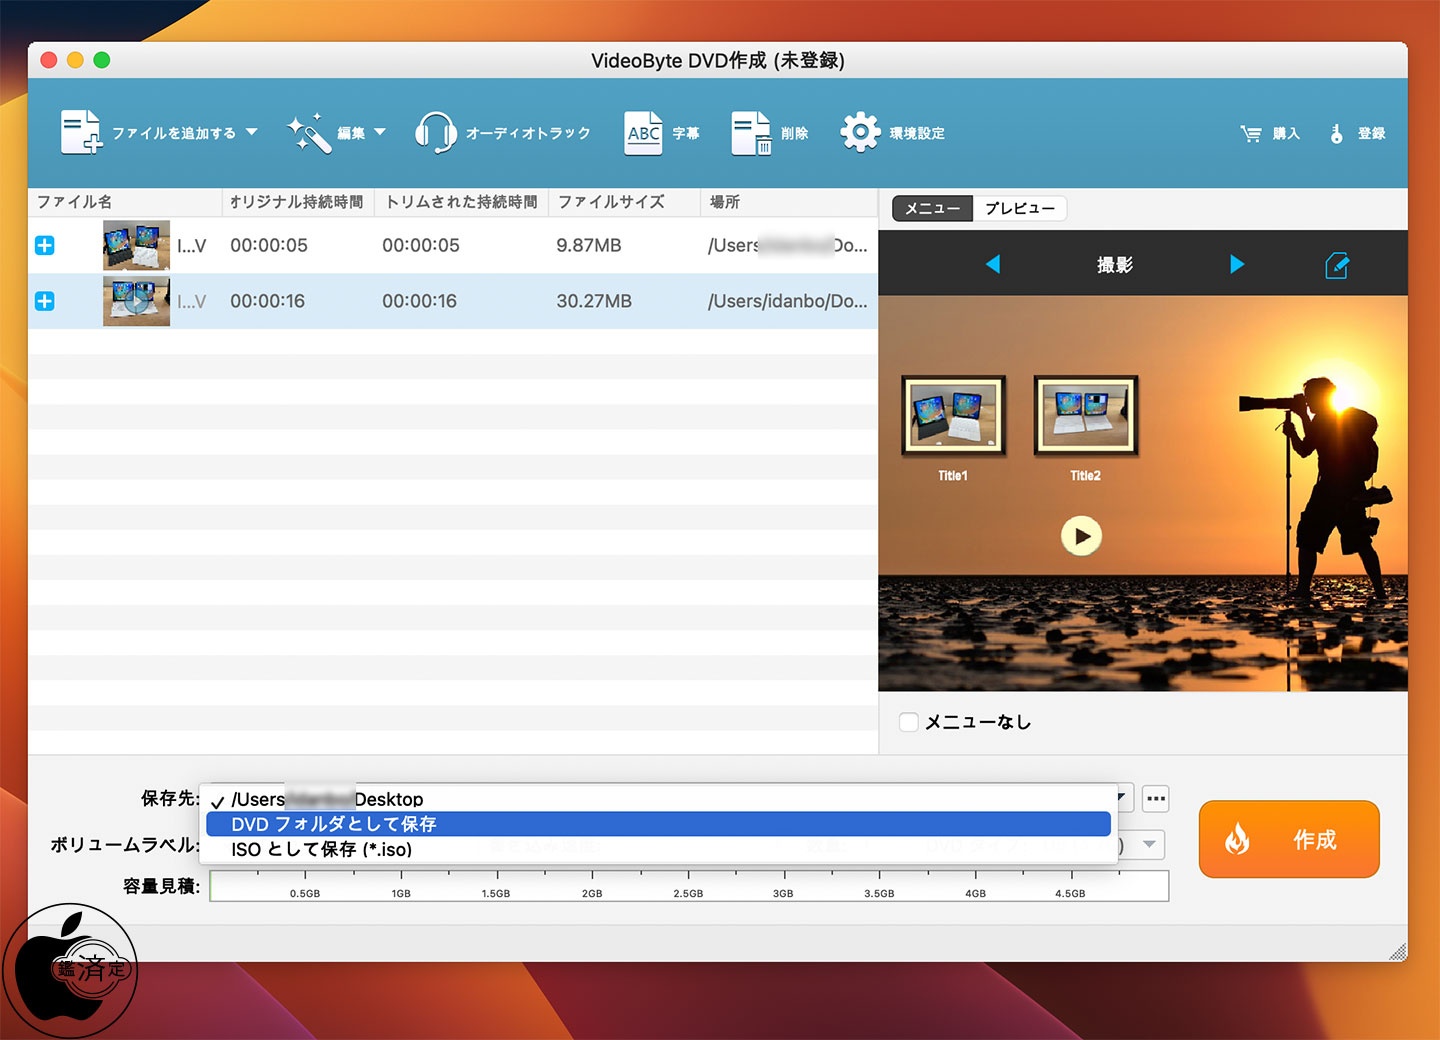The height and width of the screenshot is (1040, 1440).
Task: Click the delete (削除) trash icon
Action: coord(751,133)
